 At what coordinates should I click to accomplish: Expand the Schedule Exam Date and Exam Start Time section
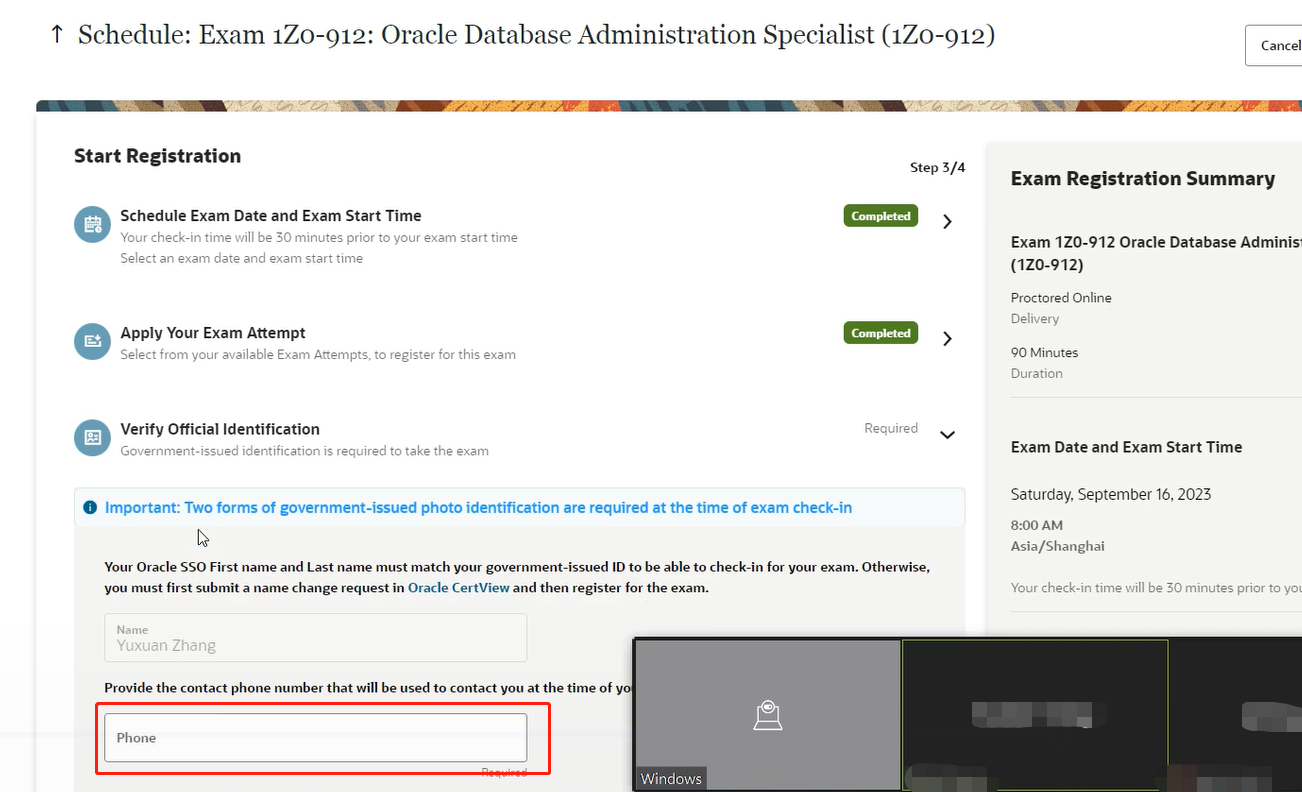click(x=948, y=222)
